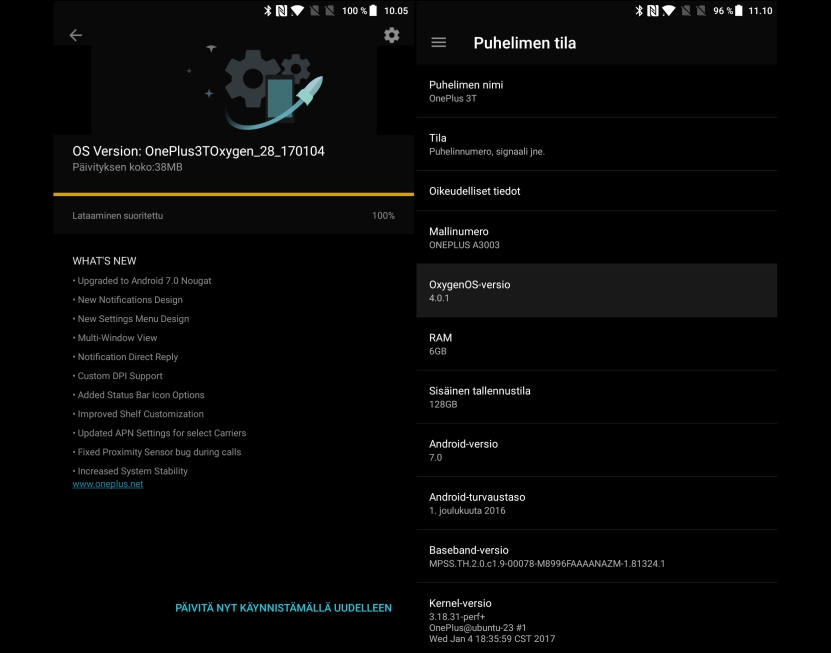Open Puhelimen nimi entry
The width and height of the screenshot is (831, 653).
597,91
